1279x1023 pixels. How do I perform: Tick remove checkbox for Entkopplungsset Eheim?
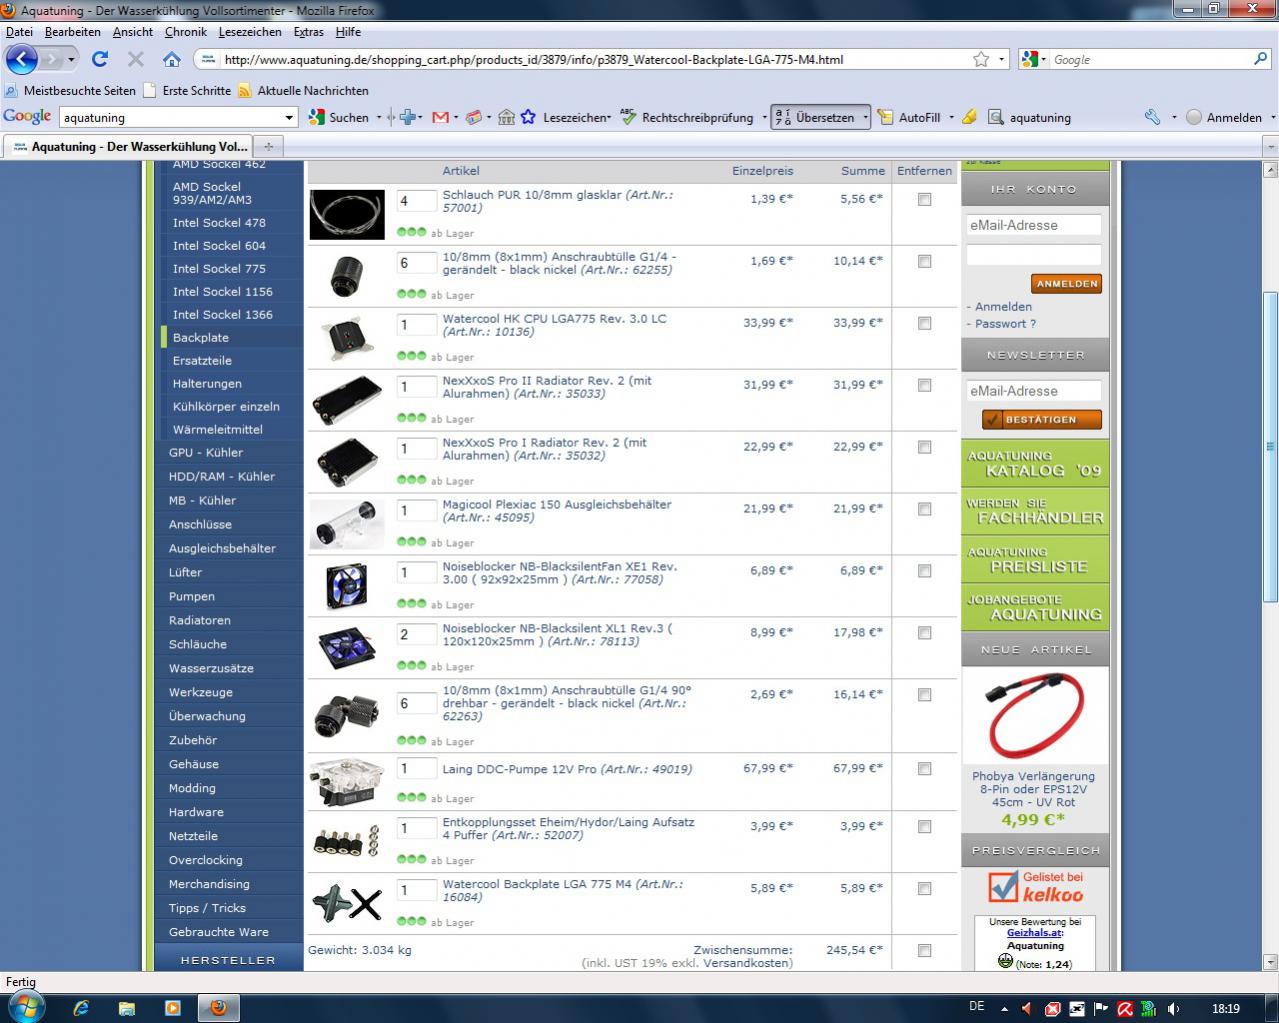[924, 827]
